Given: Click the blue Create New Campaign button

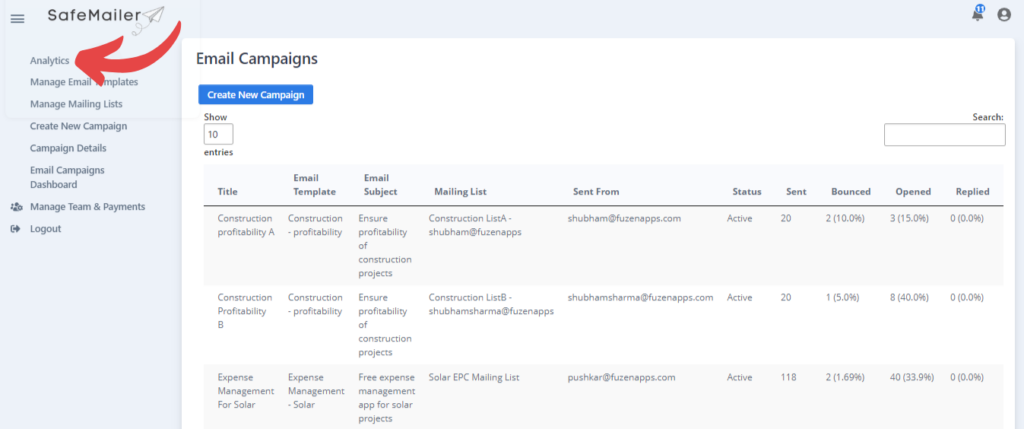Looking at the screenshot, I should click(256, 95).
